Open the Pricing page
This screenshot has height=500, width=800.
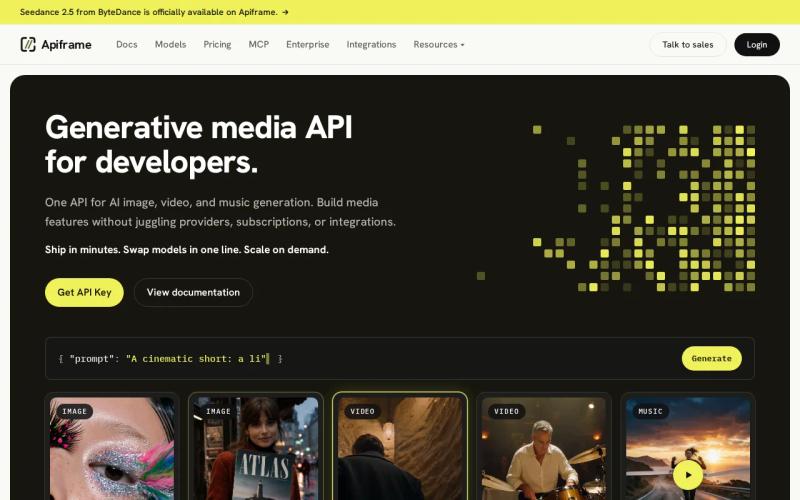(217, 44)
